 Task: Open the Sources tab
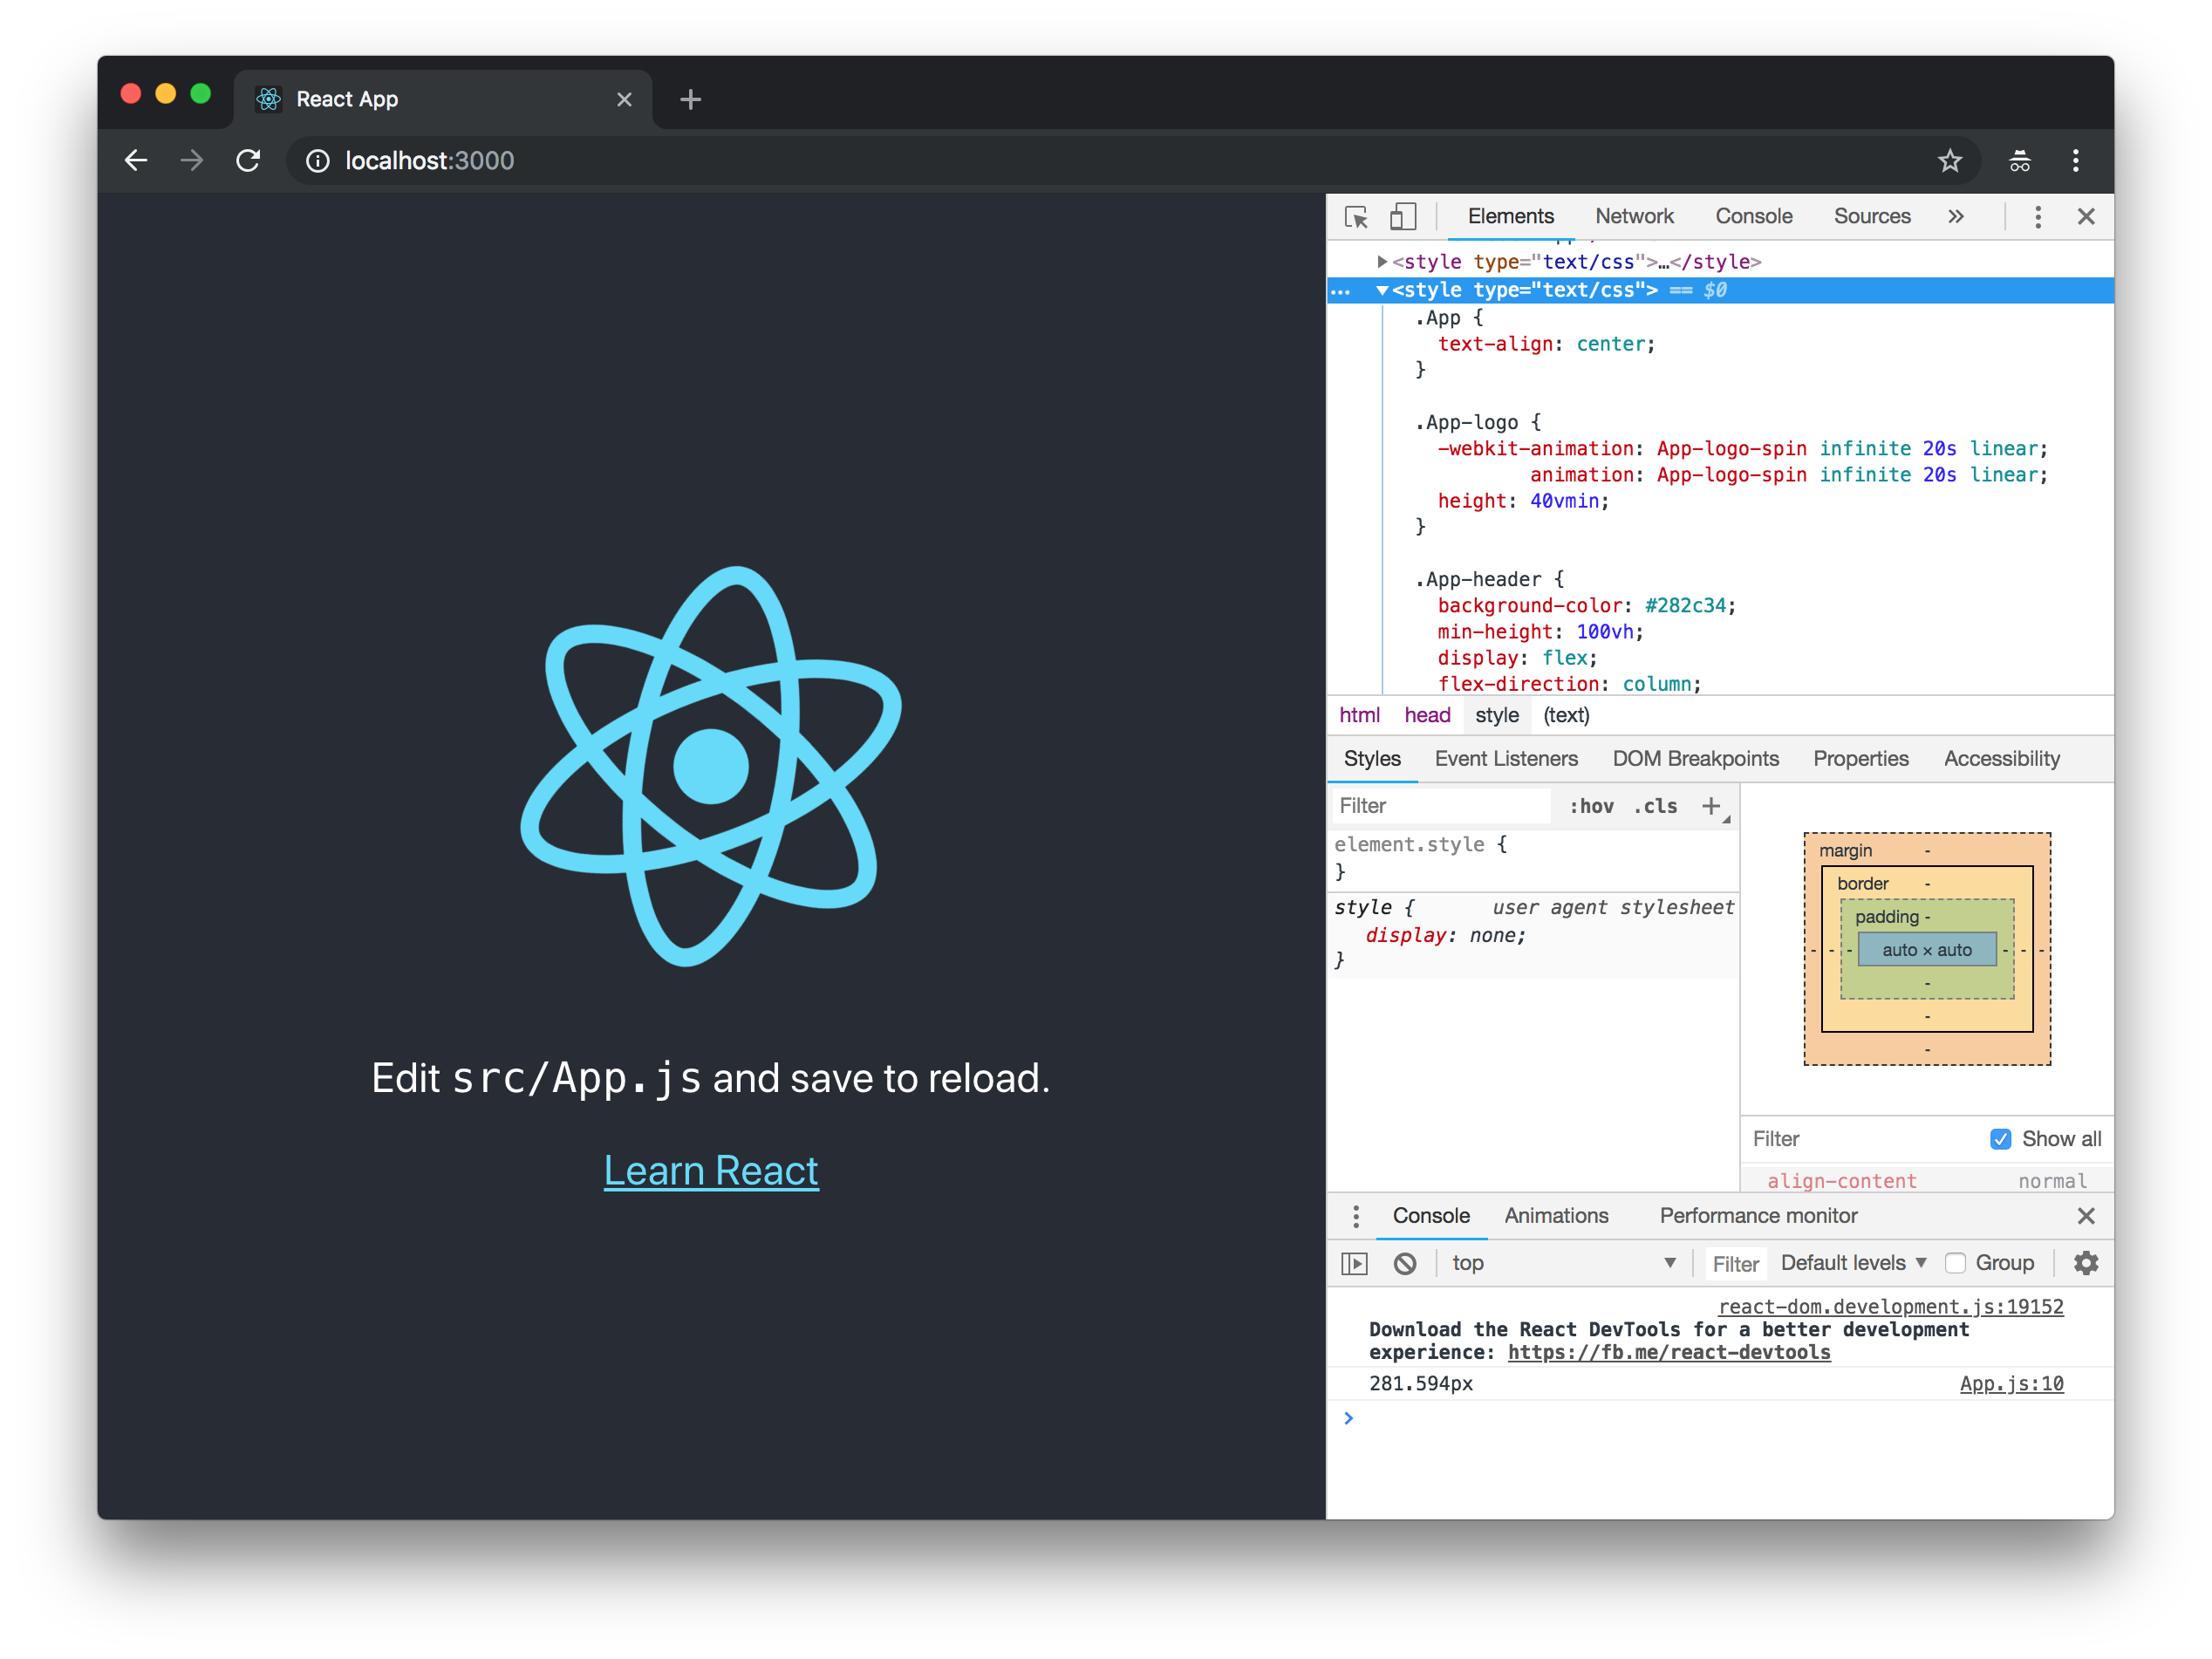pos(1872,216)
